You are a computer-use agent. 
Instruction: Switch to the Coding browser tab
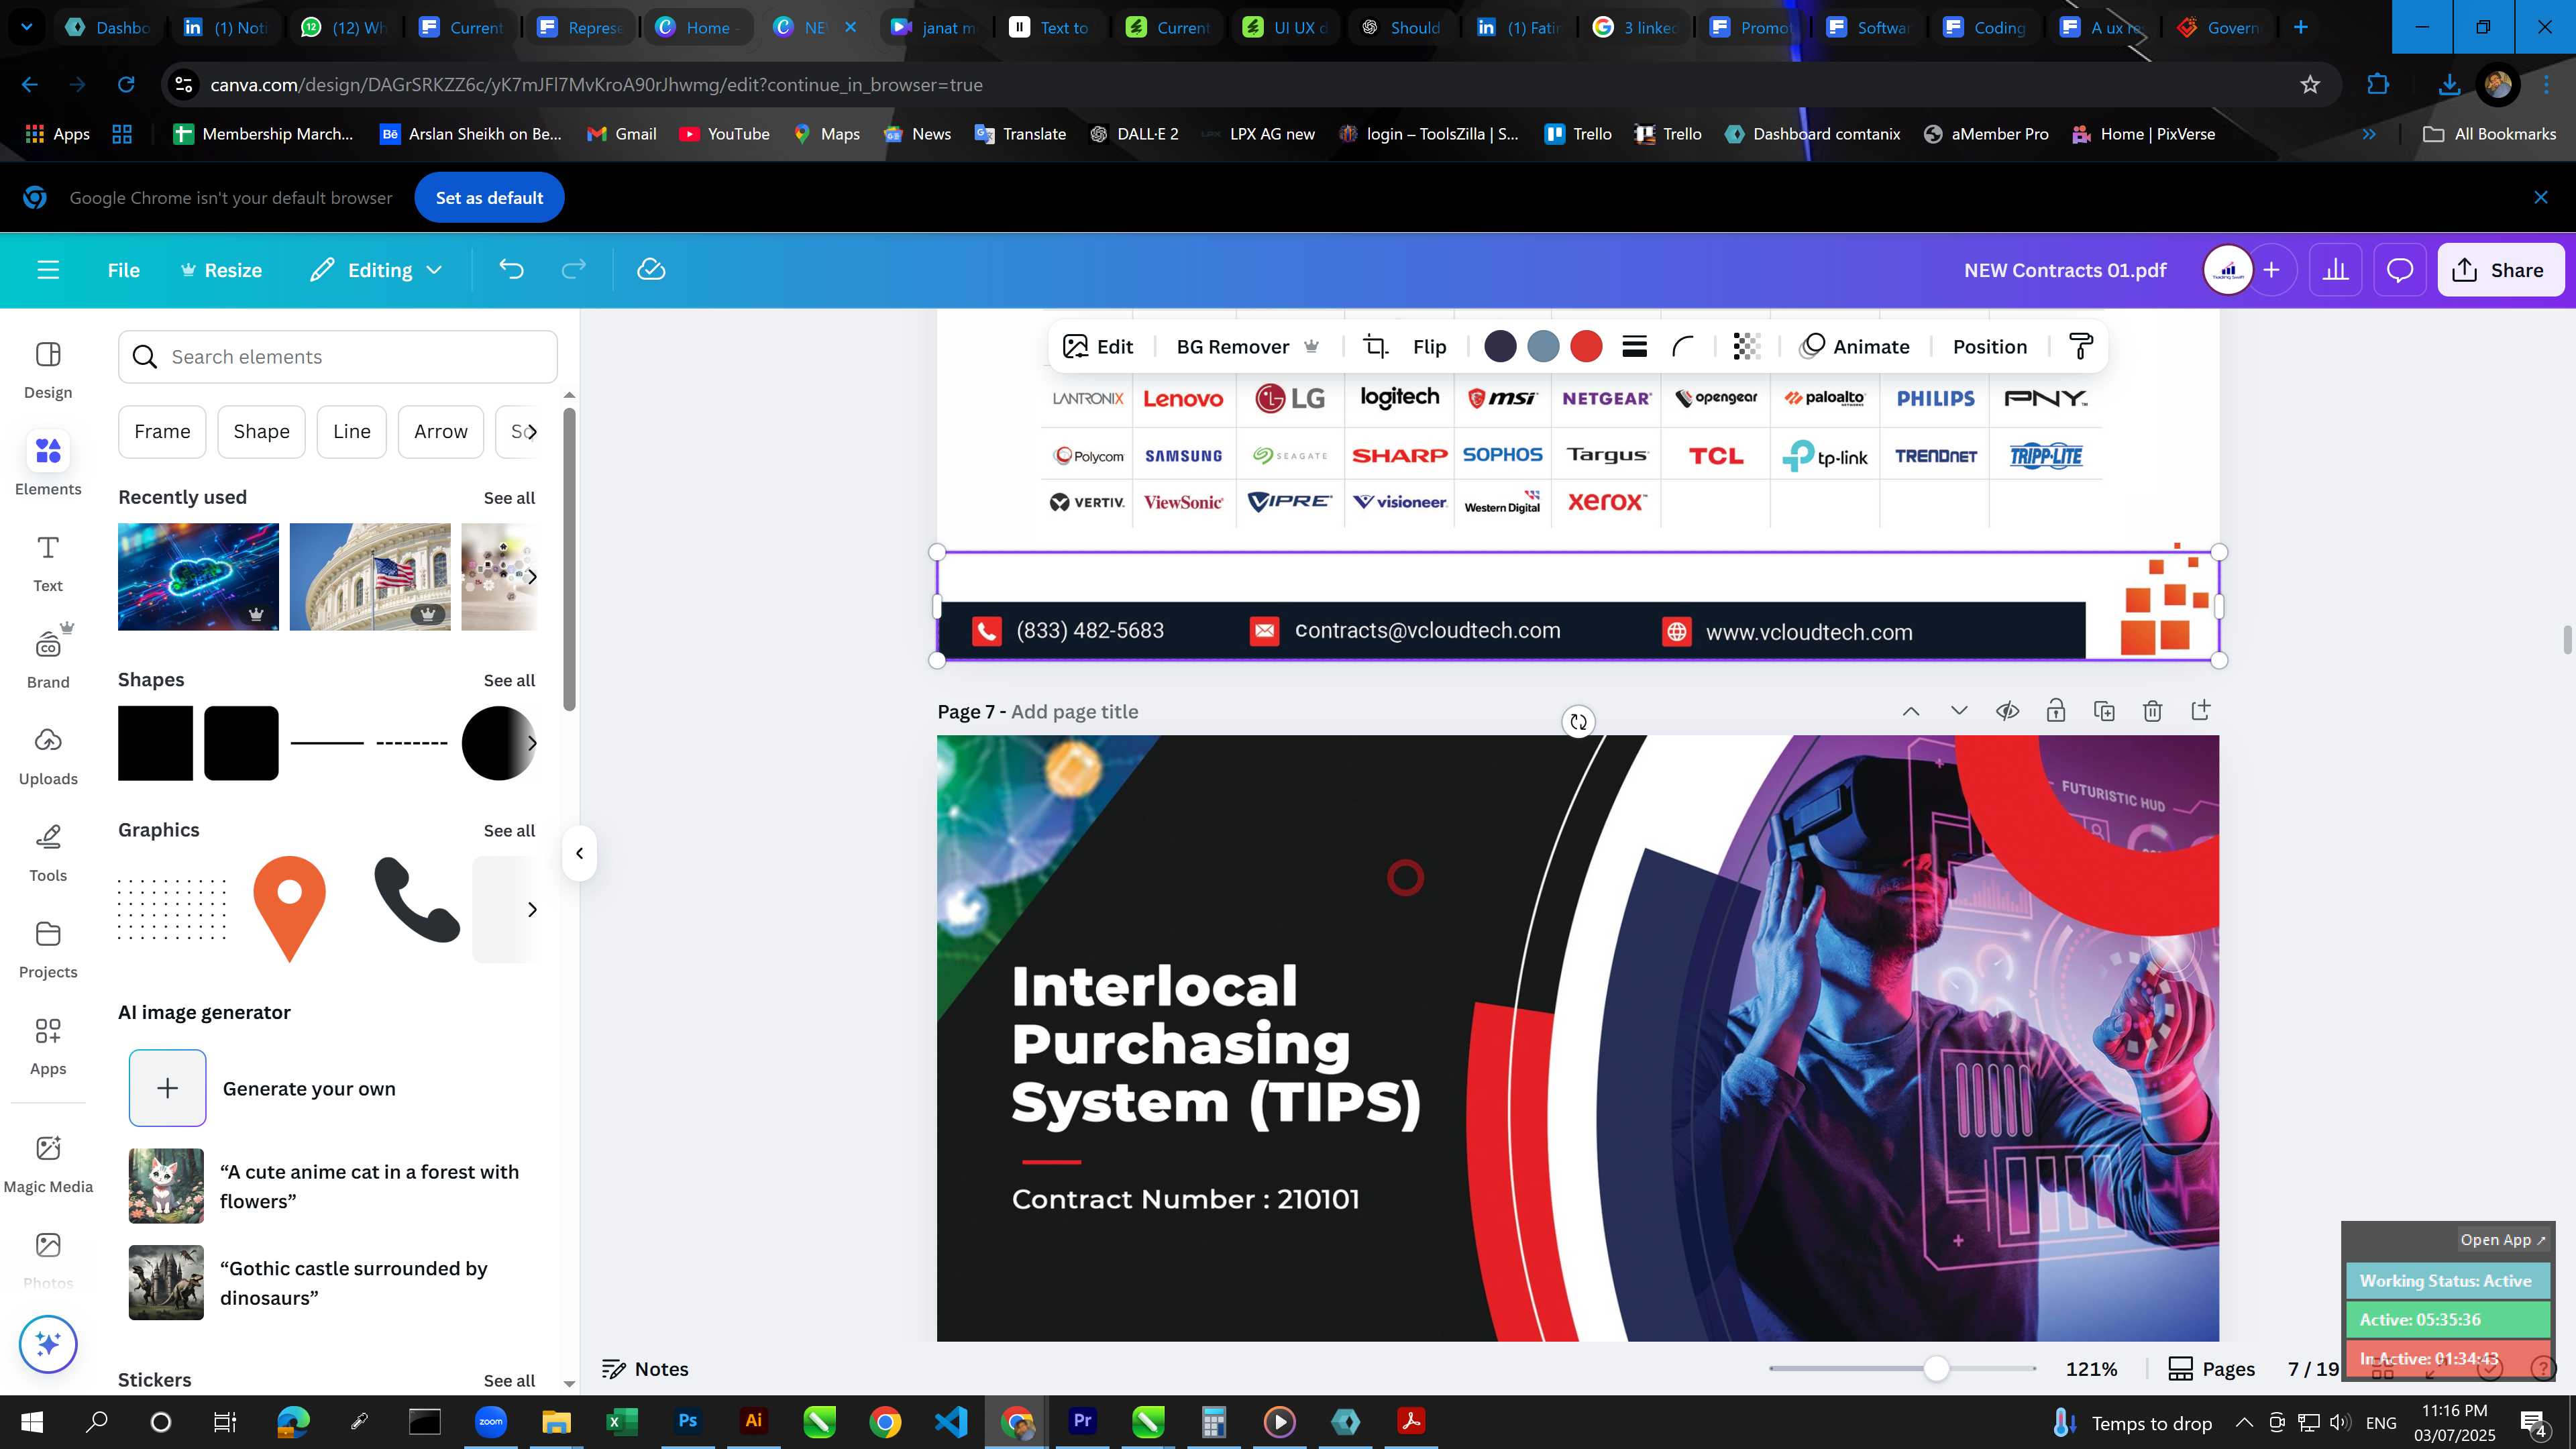tap(1986, 27)
